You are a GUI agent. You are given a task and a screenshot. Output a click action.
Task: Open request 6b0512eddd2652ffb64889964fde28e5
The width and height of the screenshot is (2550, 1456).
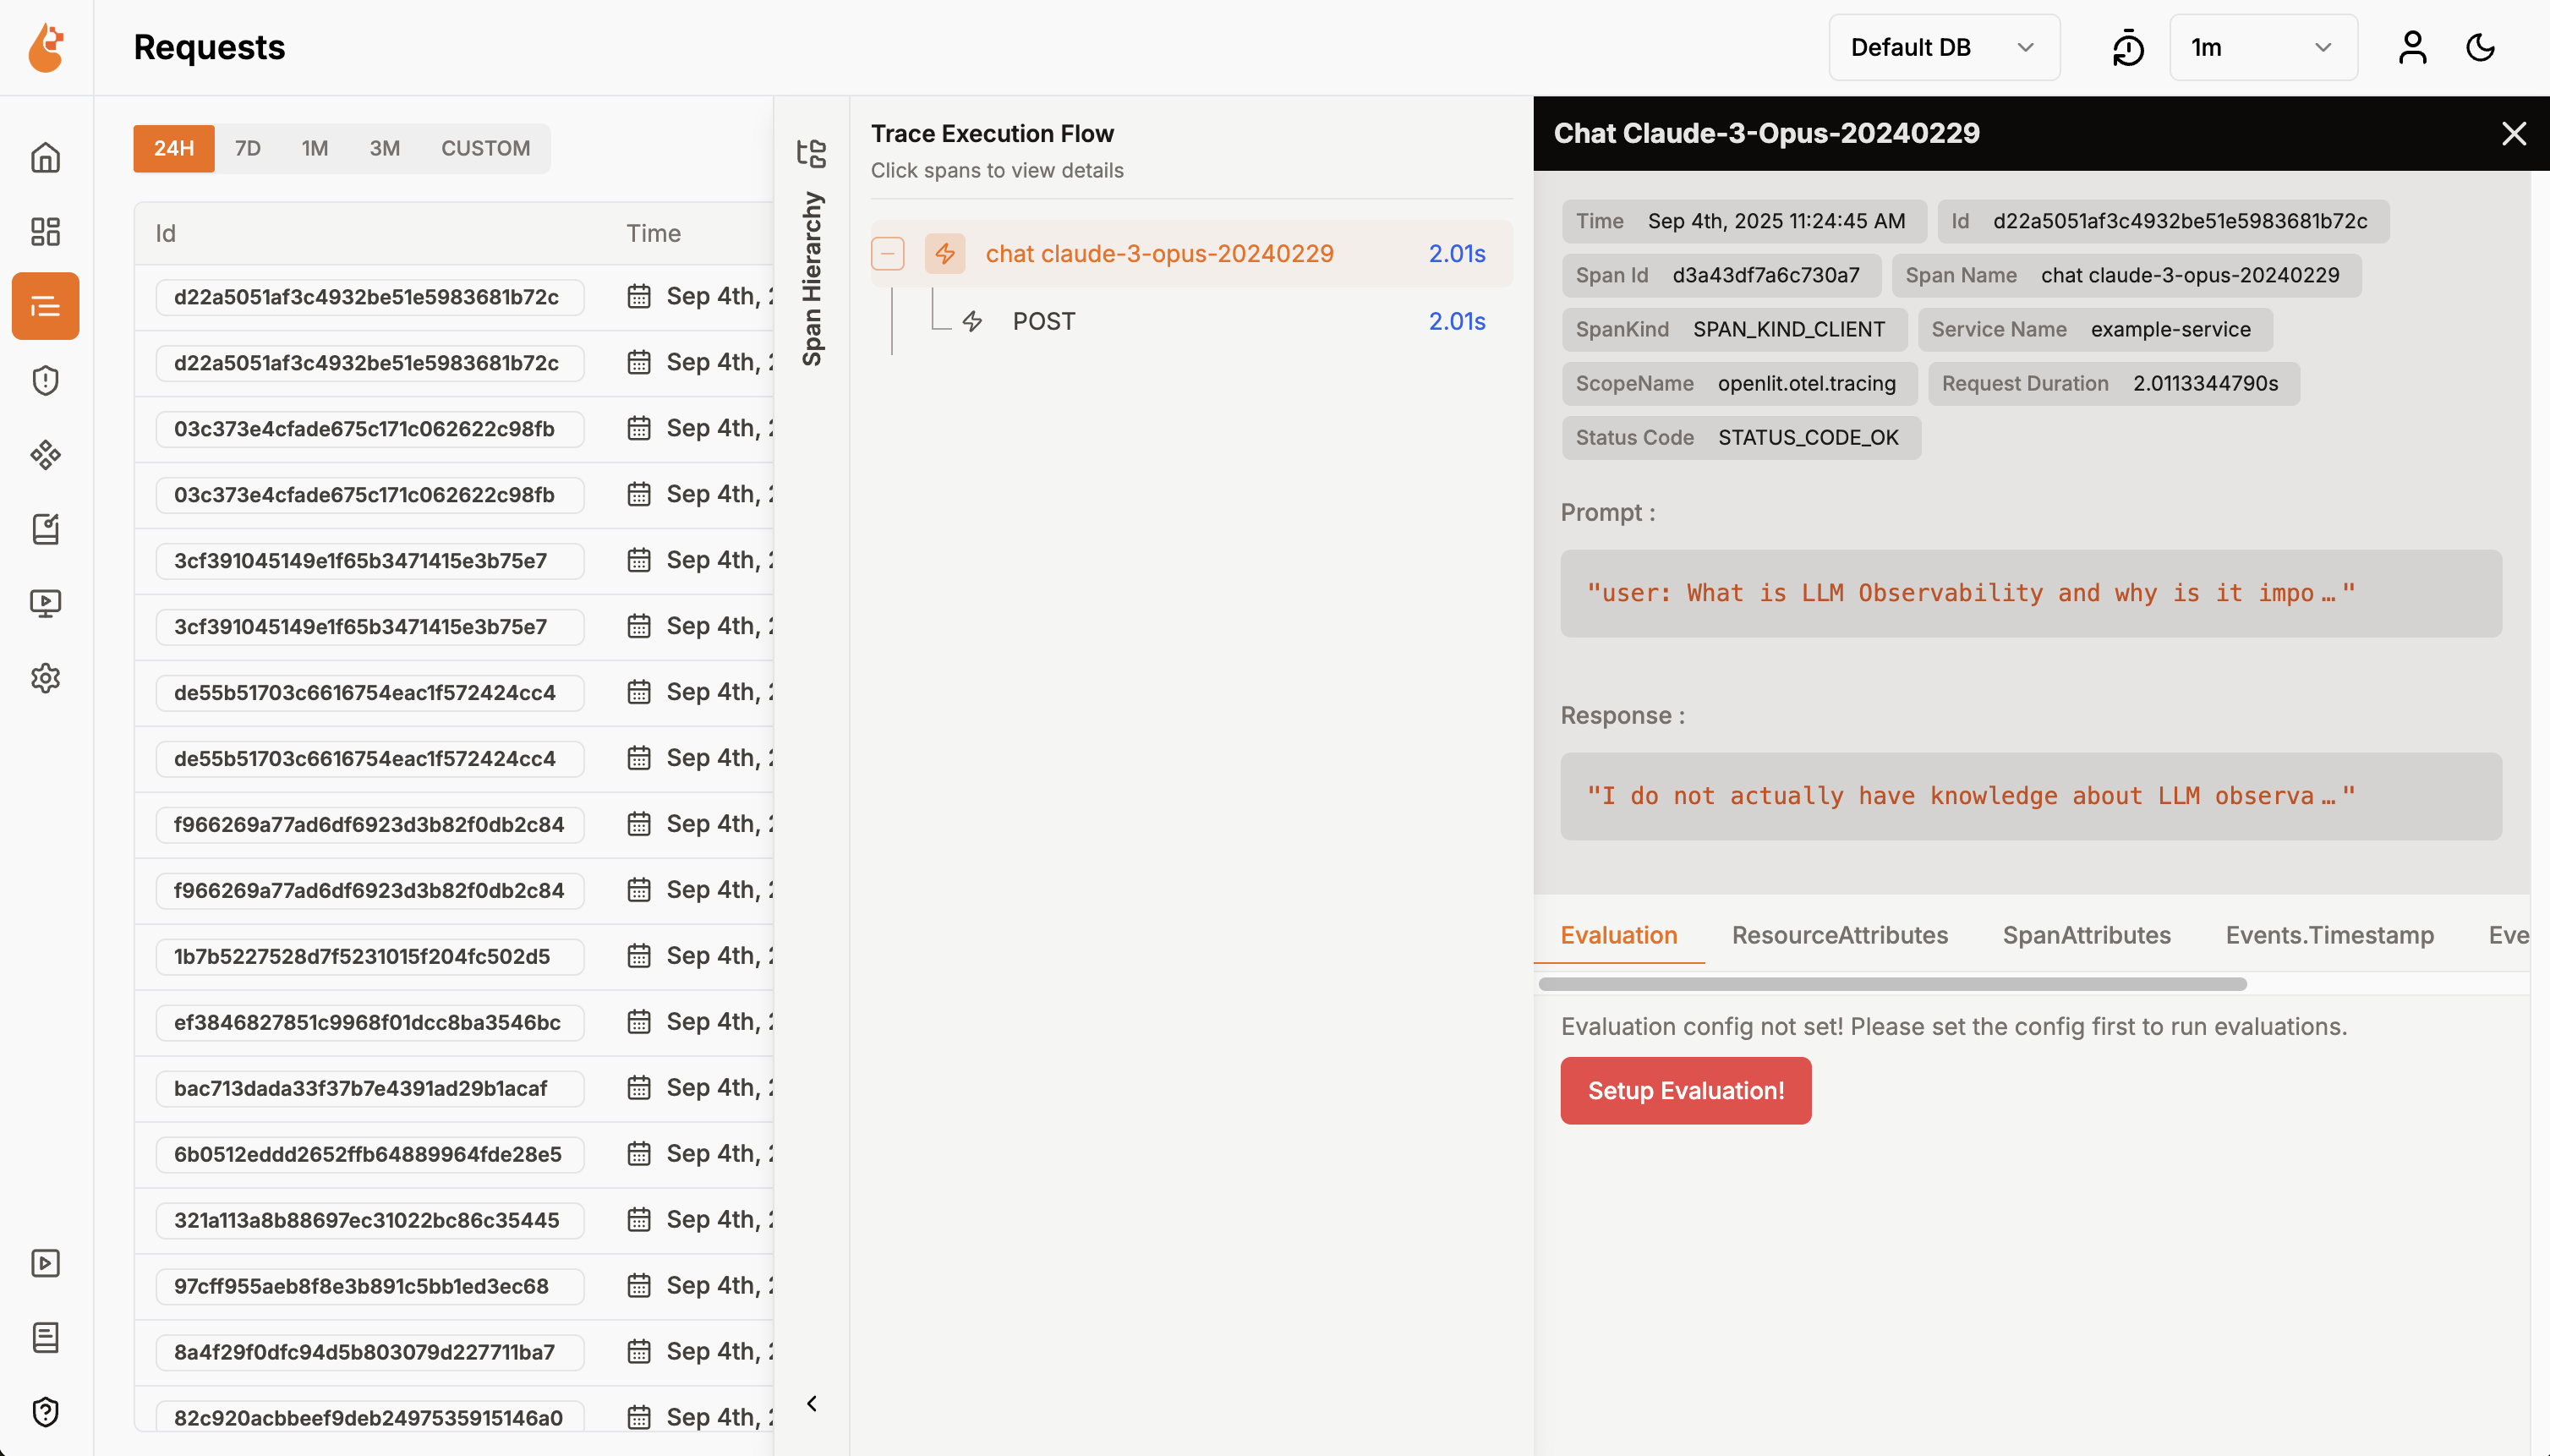369,1154
